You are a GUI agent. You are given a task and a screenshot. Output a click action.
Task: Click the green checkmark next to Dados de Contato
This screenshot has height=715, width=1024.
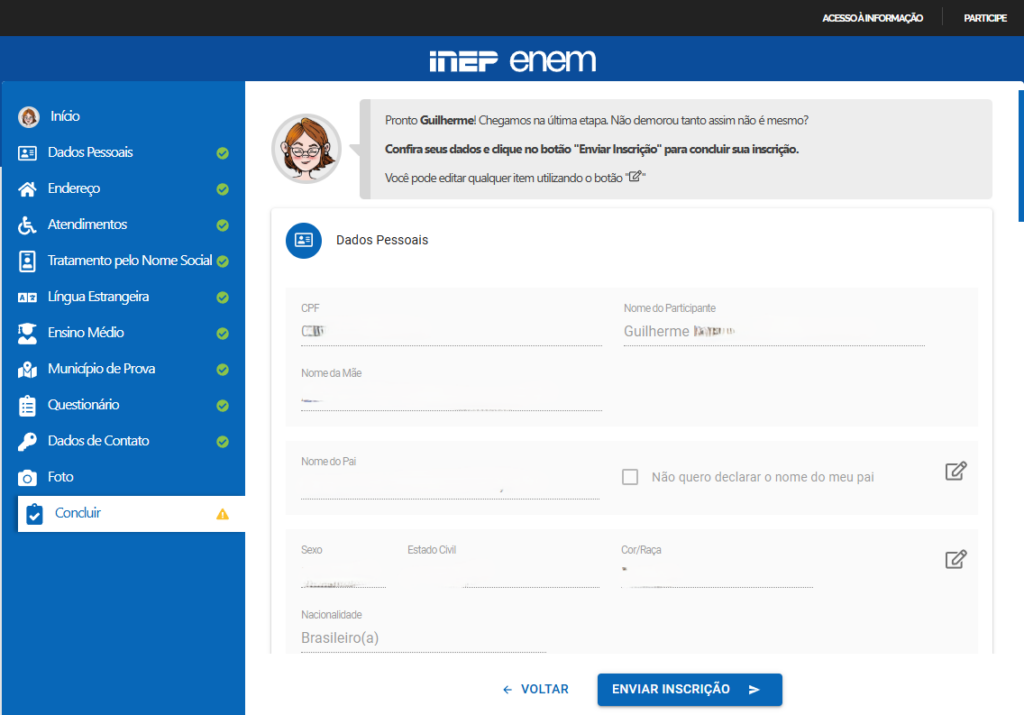(223, 442)
